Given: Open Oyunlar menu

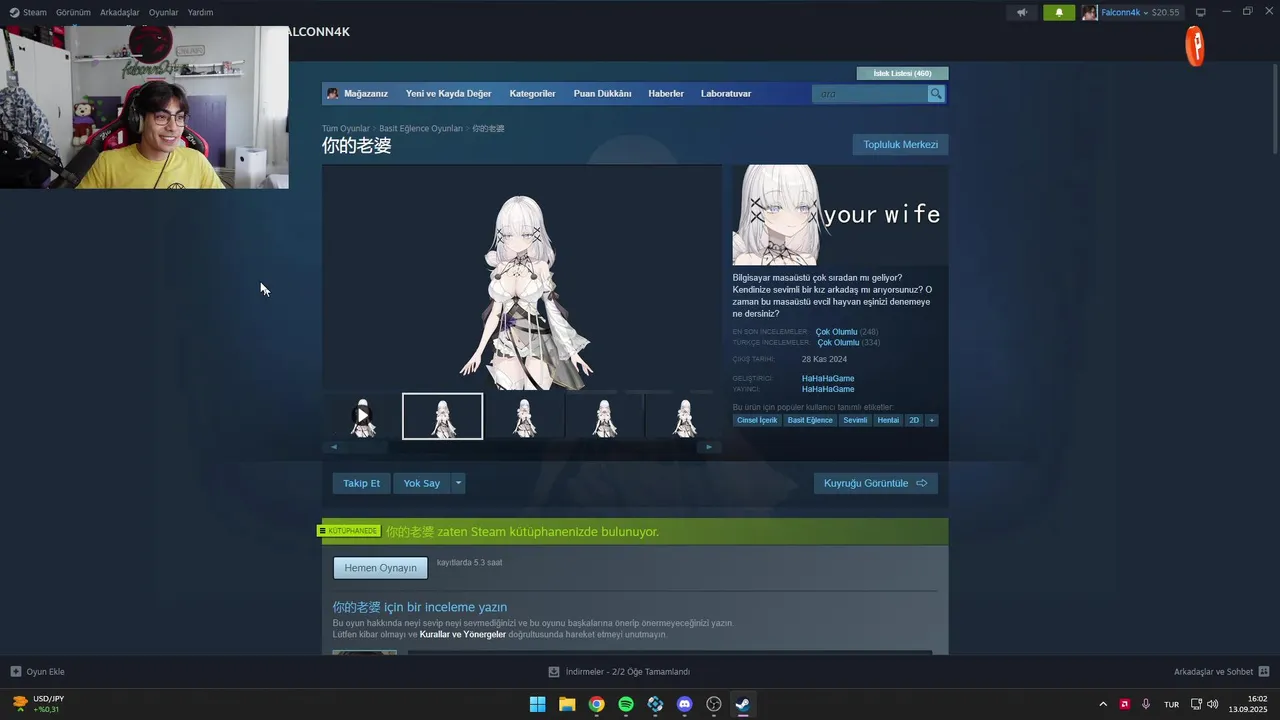Looking at the screenshot, I should point(163,12).
